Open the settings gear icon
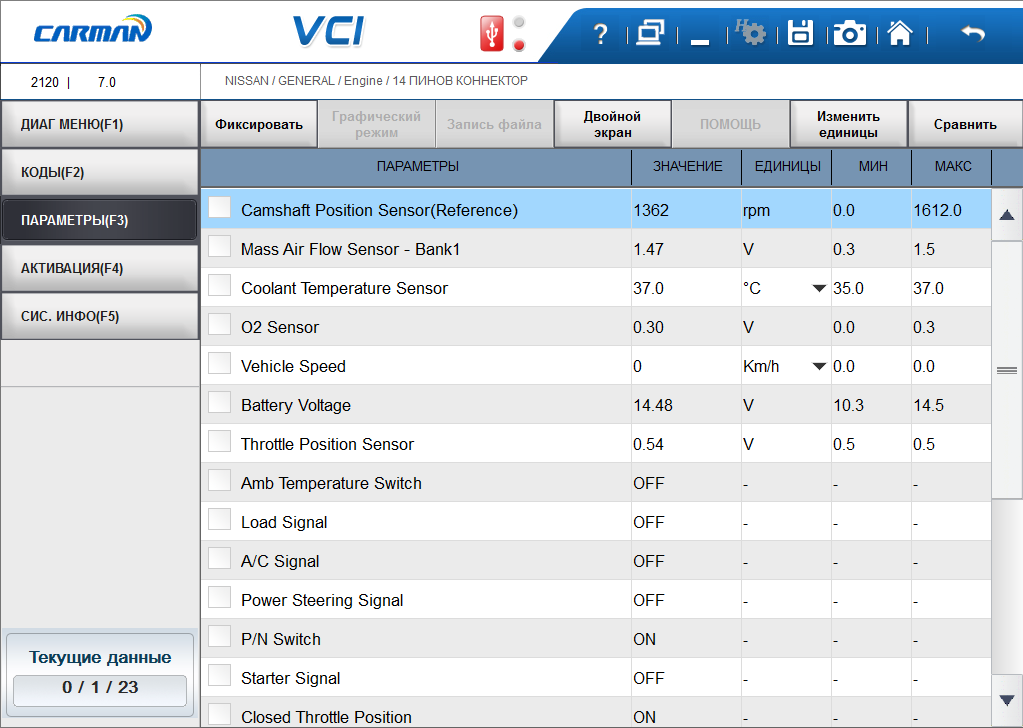 tap(751, 32)
